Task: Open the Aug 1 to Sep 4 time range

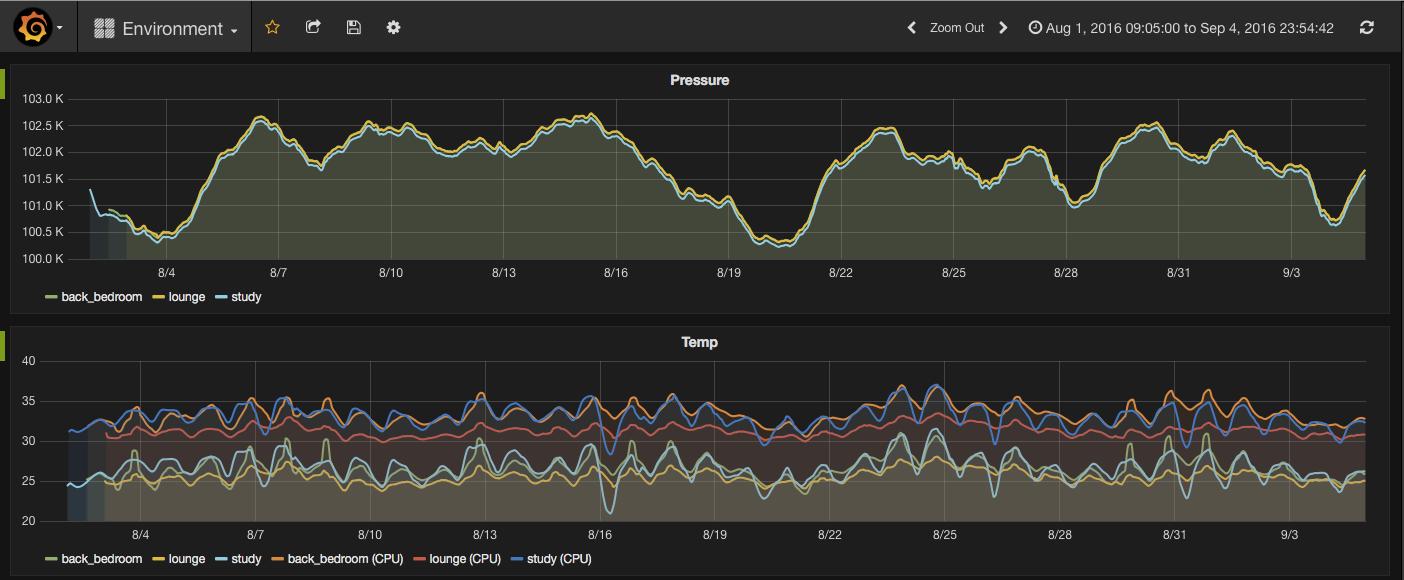Action: click(1190, 27)
